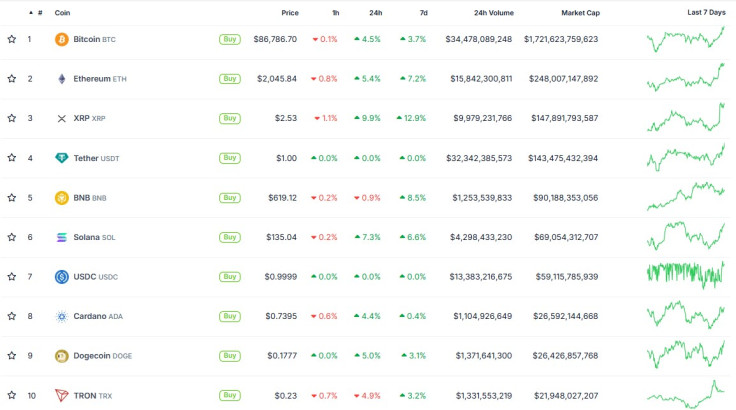736x410 pixels.
Task: Click Dogecoin market cap $26,426,857,768
Action: 565,356
